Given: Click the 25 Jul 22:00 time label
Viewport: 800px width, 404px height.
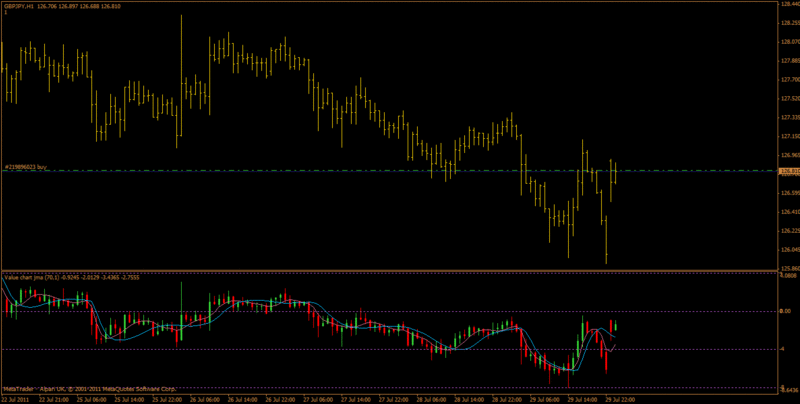Looking at the screenshot, I should tap(167, 399).
